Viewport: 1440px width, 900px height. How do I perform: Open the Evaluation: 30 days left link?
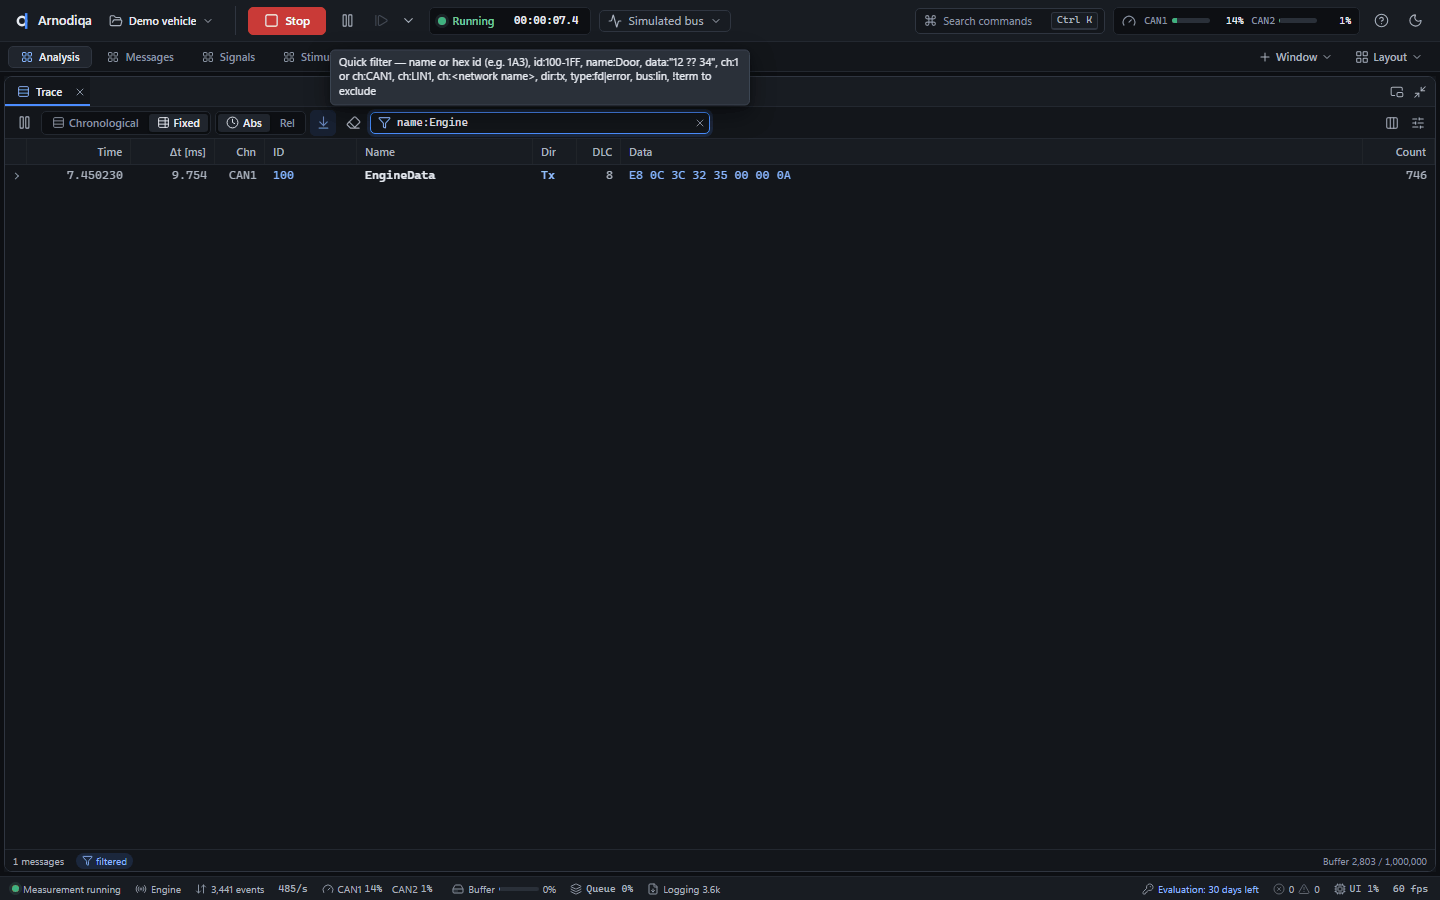1200,889
